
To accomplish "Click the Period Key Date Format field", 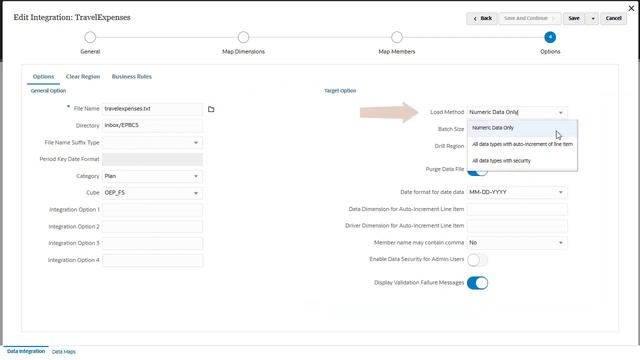I will coord(152,159).
